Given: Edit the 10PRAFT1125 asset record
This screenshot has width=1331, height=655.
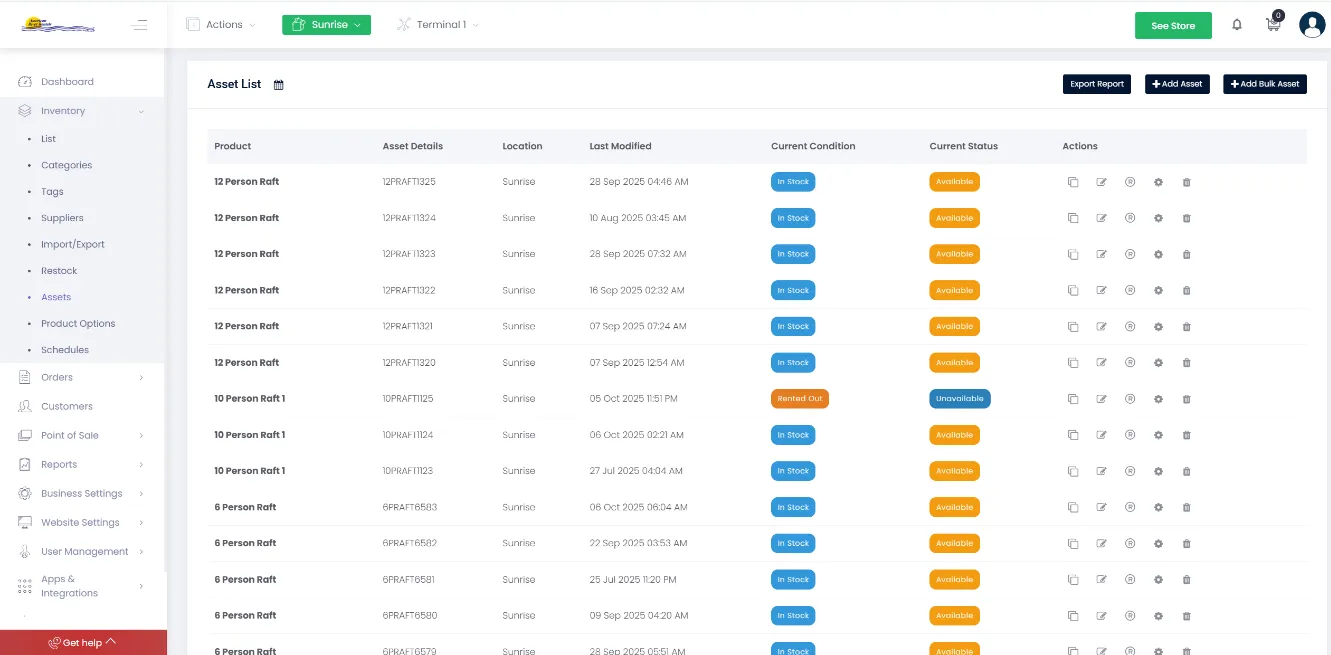Looking at the screenshot, I should pyautogui.click(x=1101, y=398).
